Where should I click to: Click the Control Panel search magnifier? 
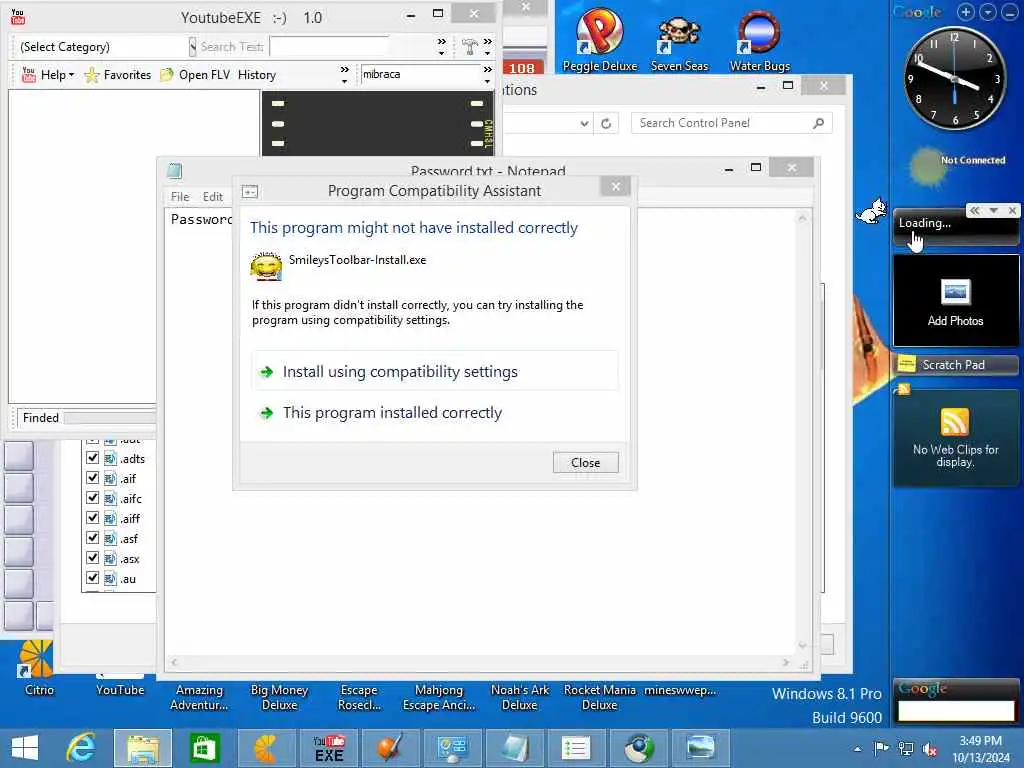pos(818,123)
